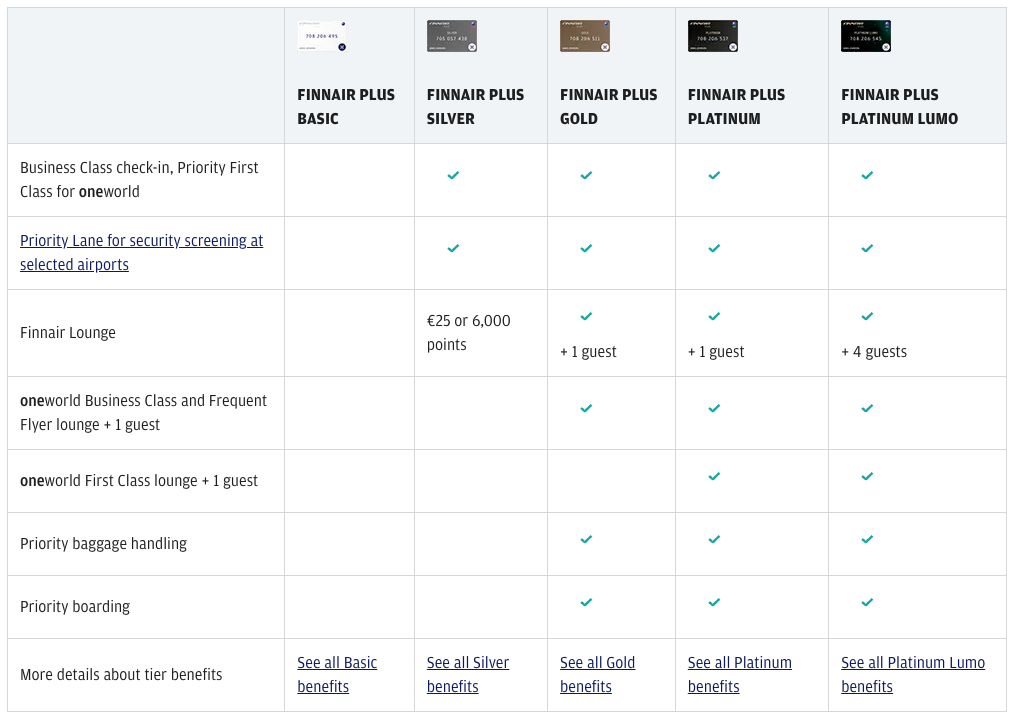
Task: Click the Finnair Plus Platinum Lumo card image
Action: tap(866, 36)
